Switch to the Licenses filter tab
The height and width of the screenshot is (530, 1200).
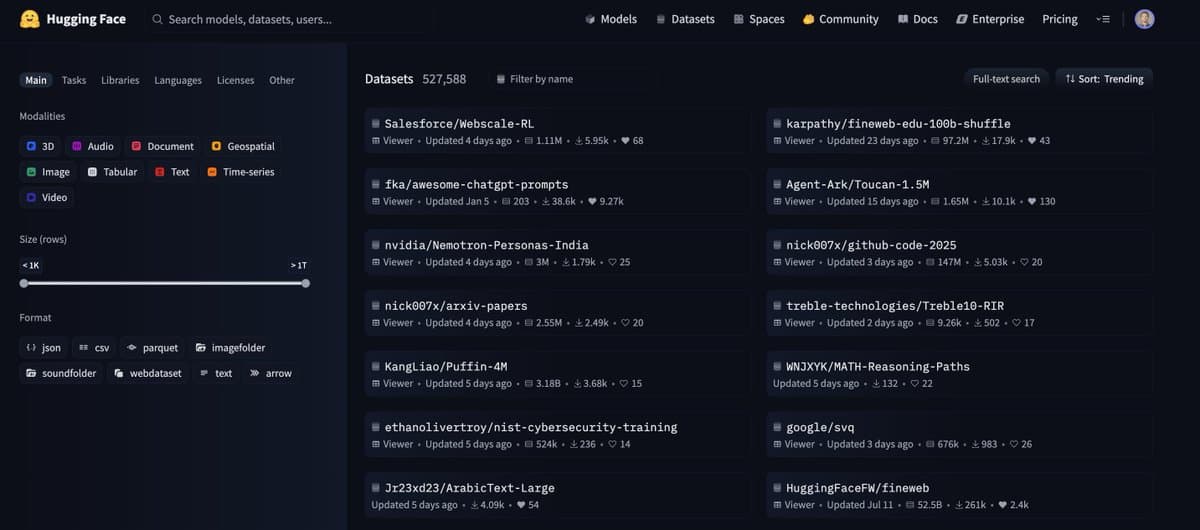pos(235,80)
